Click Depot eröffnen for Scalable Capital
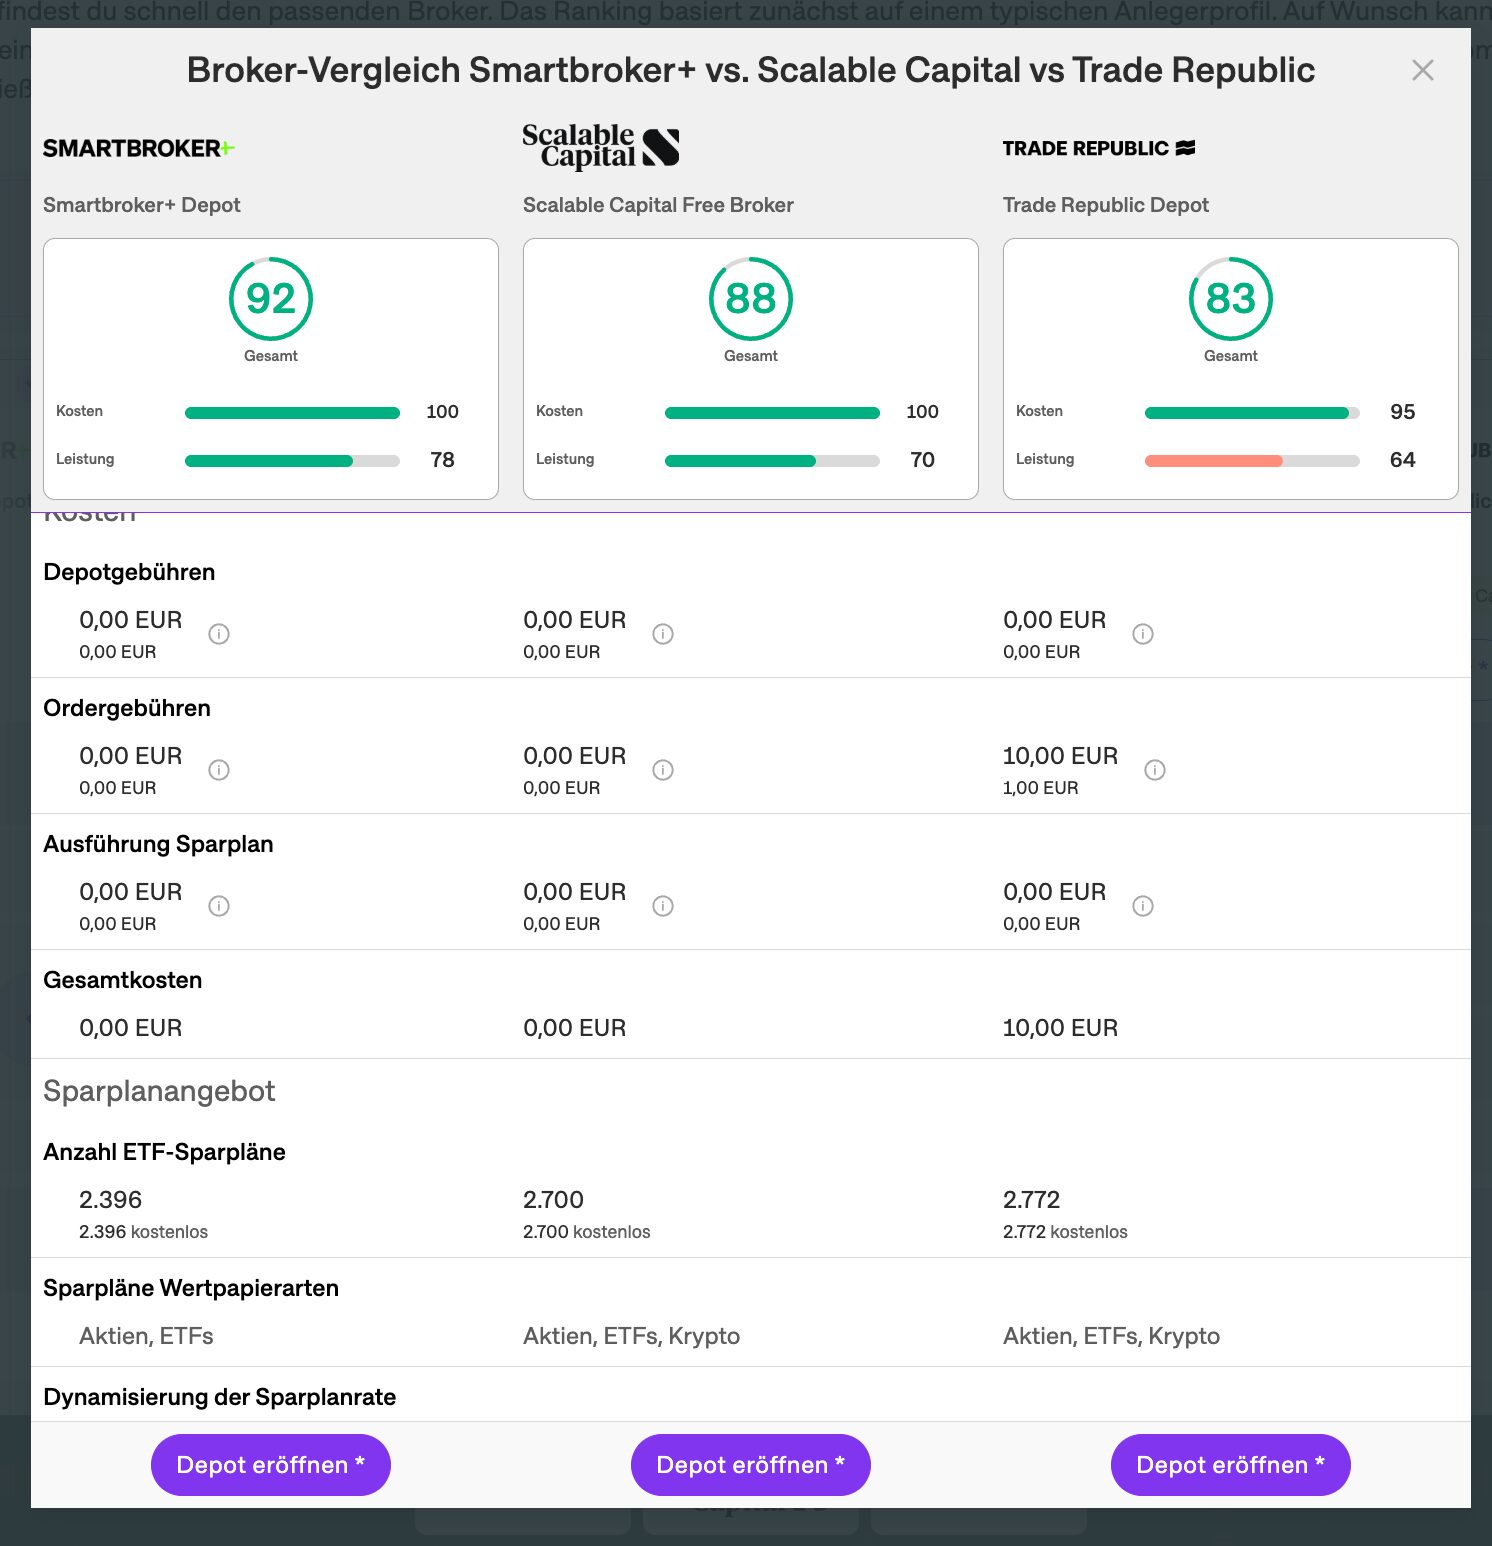Viewport: 1492px width, 1546px height. coord(751,1465)
